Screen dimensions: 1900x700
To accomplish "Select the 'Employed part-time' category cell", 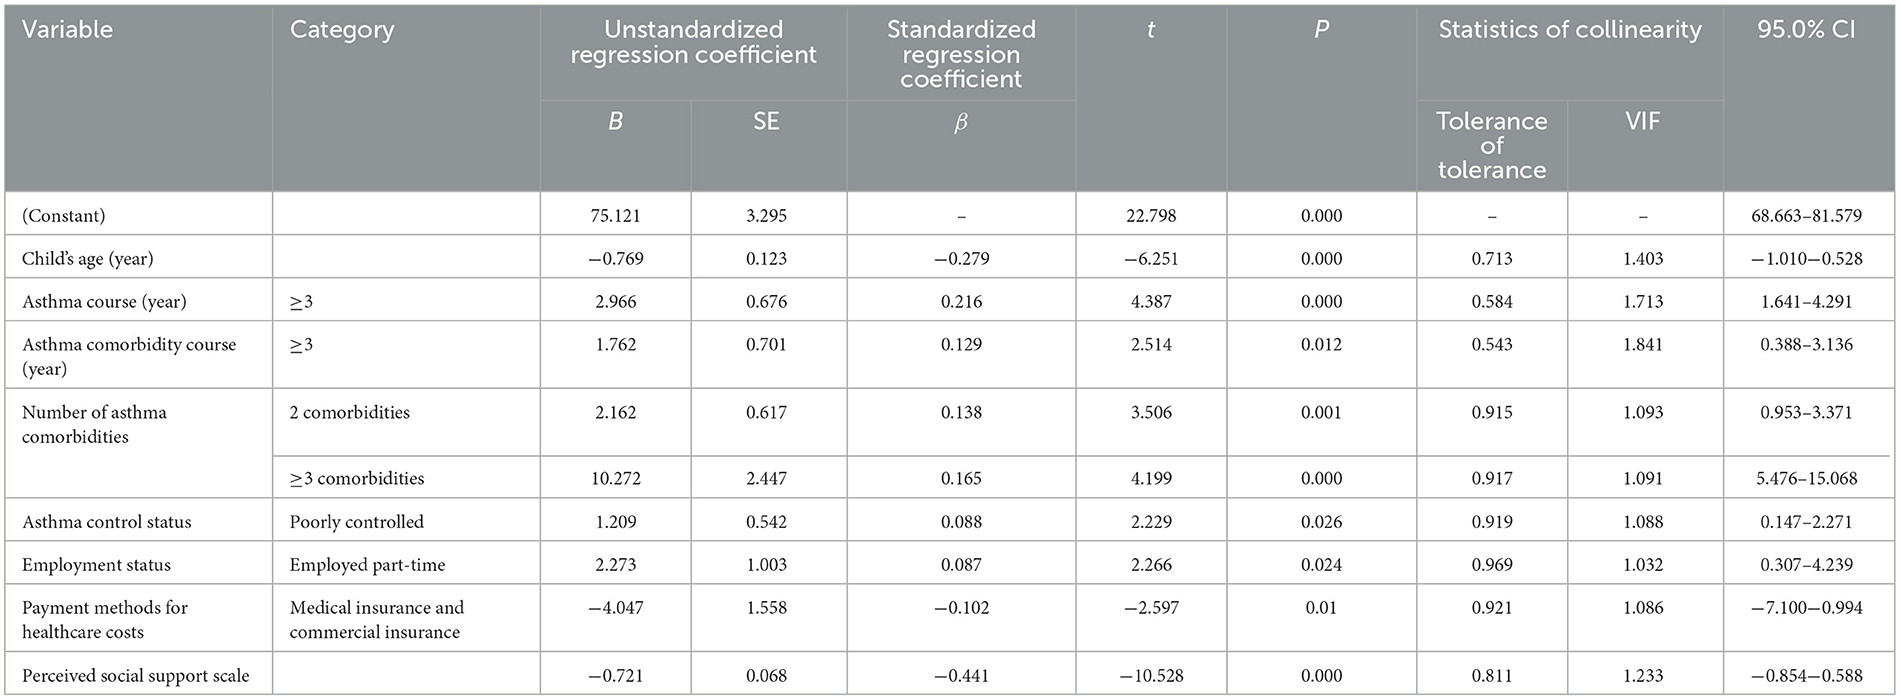I will 367,564.
